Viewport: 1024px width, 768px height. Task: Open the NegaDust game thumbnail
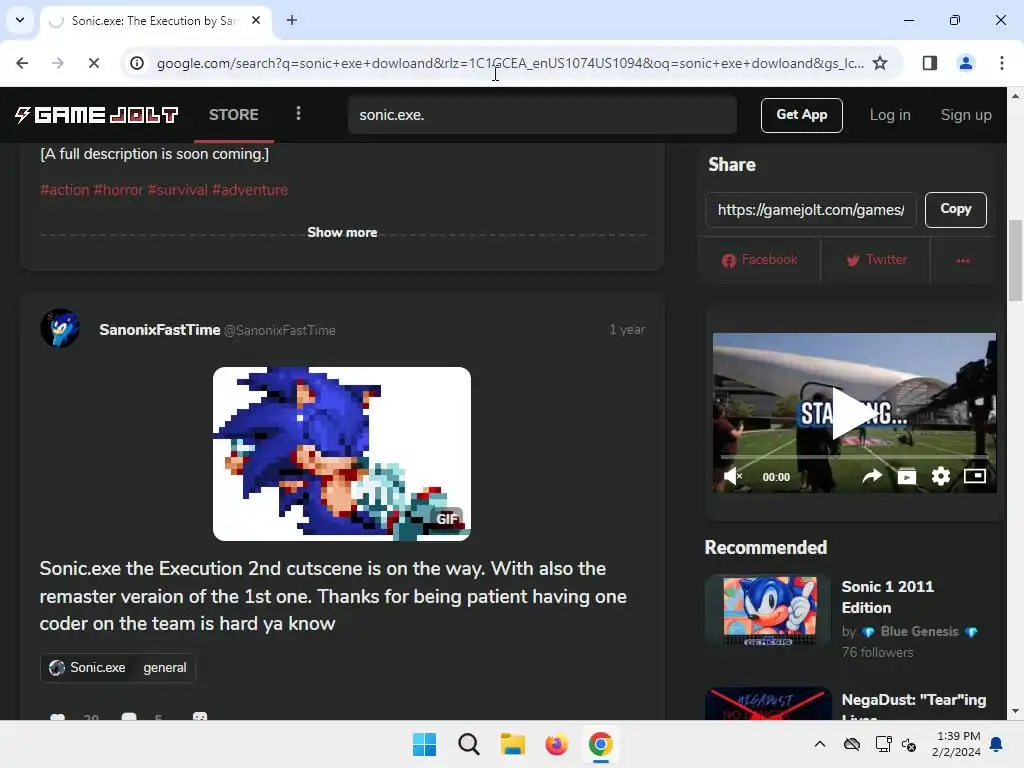click(768, 703)
